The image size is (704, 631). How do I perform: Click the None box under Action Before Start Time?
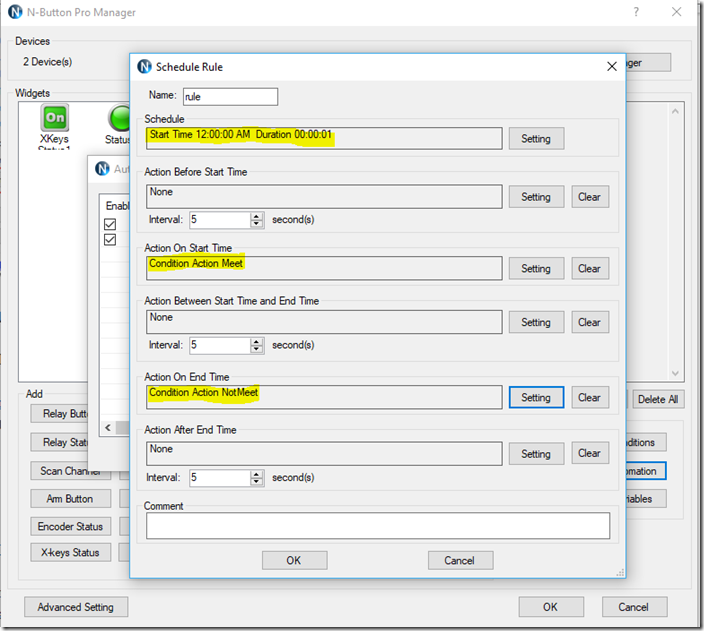[x=324, y=197]
